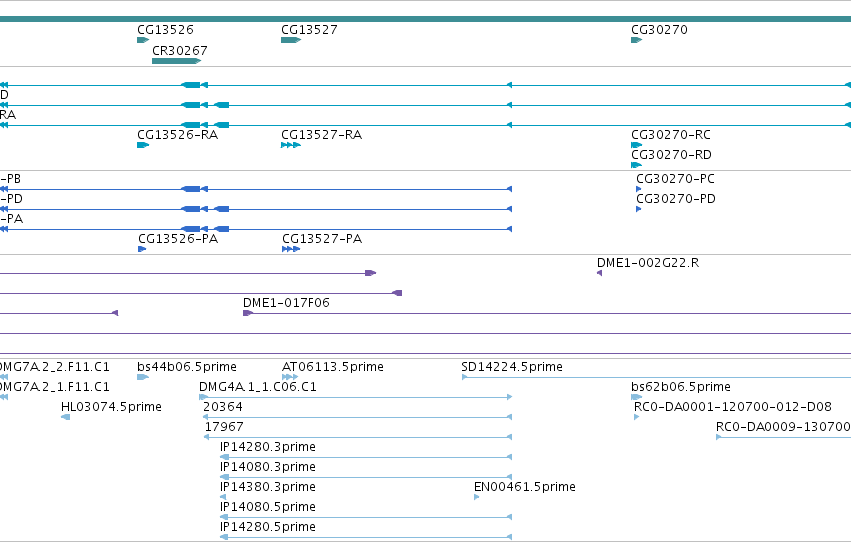Select the CG30270-RC transcript label
This screenshot has width=851, height=542.
(671, 135)
